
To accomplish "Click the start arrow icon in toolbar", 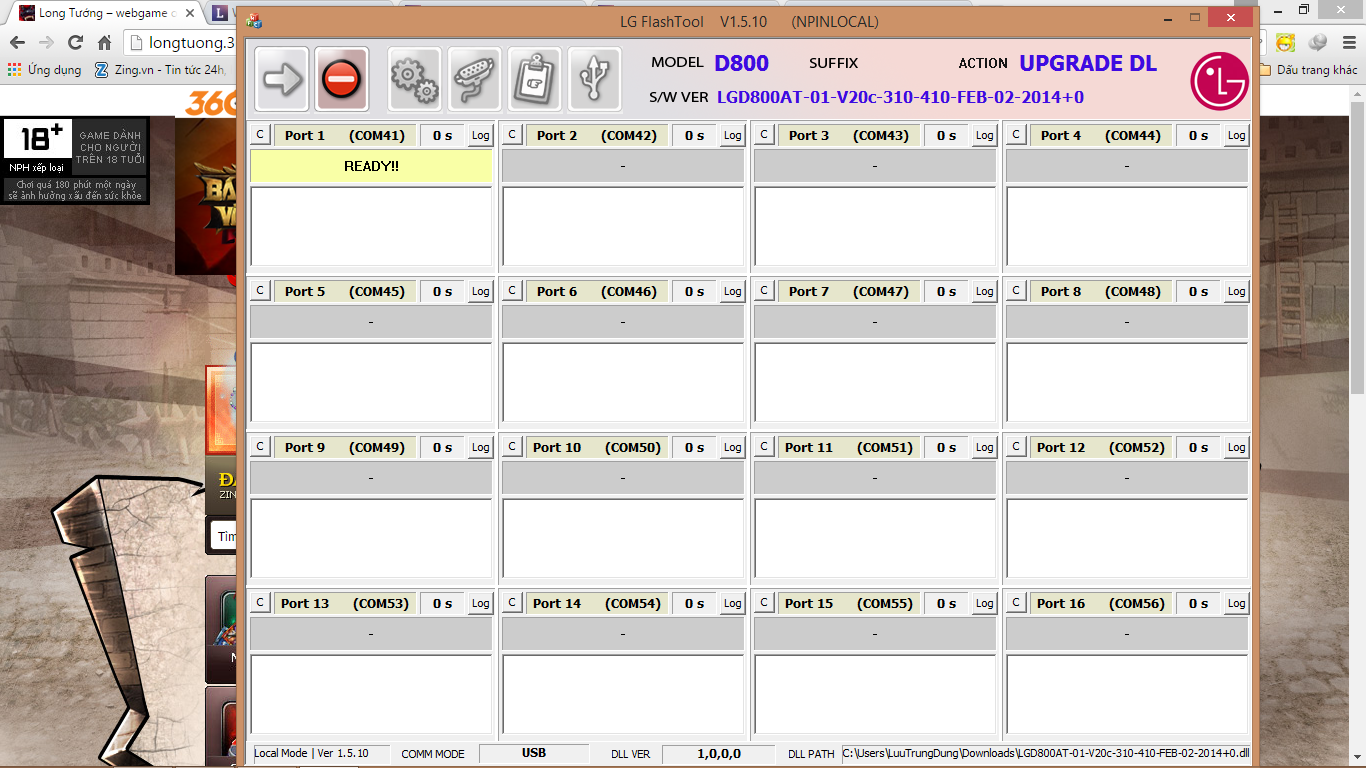I will tap(282, 79).
